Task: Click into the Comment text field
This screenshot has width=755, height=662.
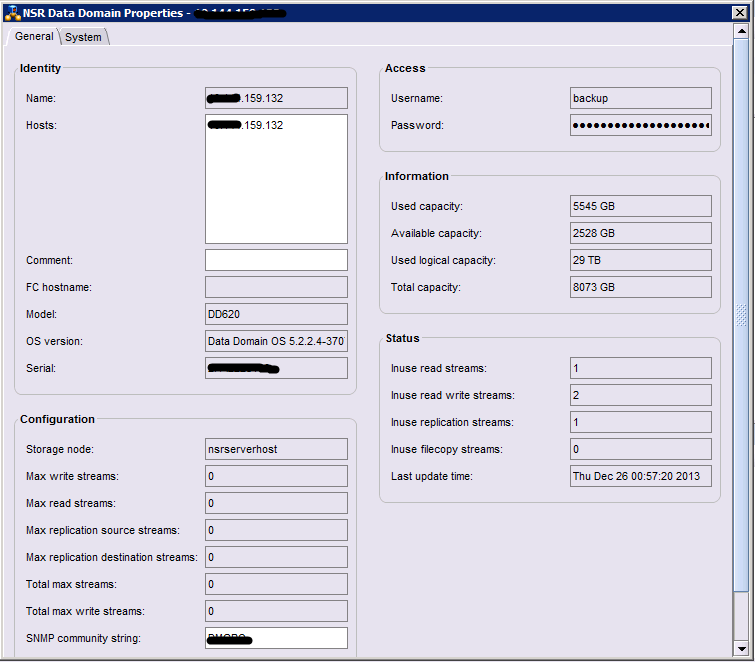Action: tap(276, 260)
